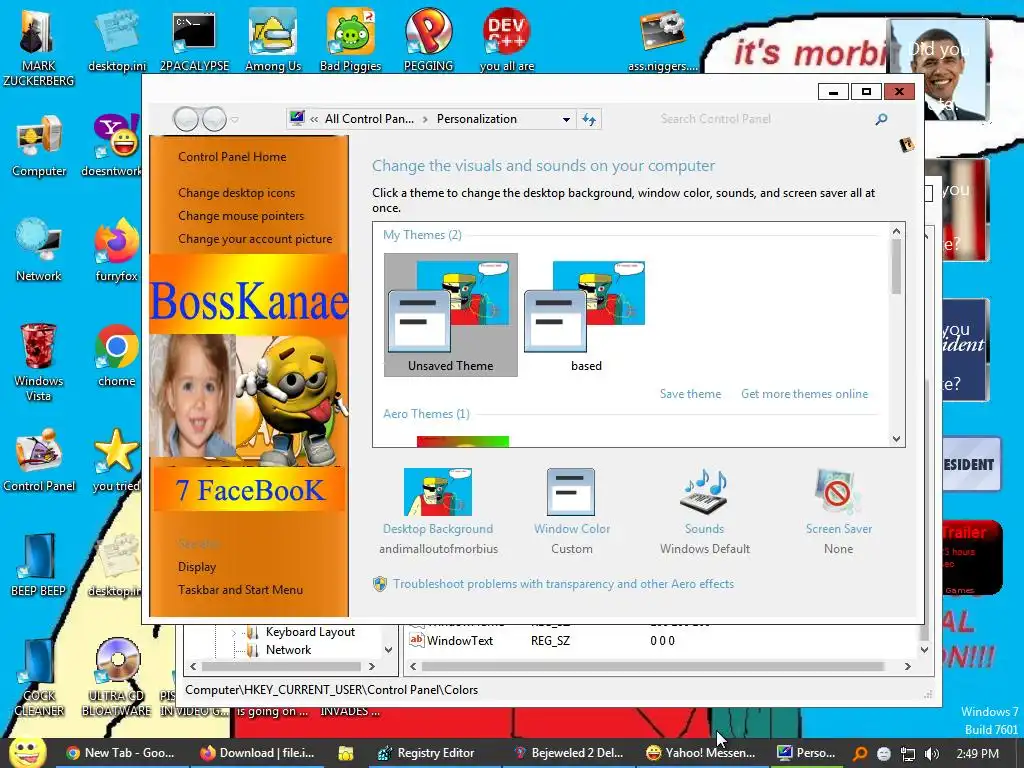Switch to Yahoo! Messenger taskbar item
The height and width of the screenshot is (768, 1024).
701,753
